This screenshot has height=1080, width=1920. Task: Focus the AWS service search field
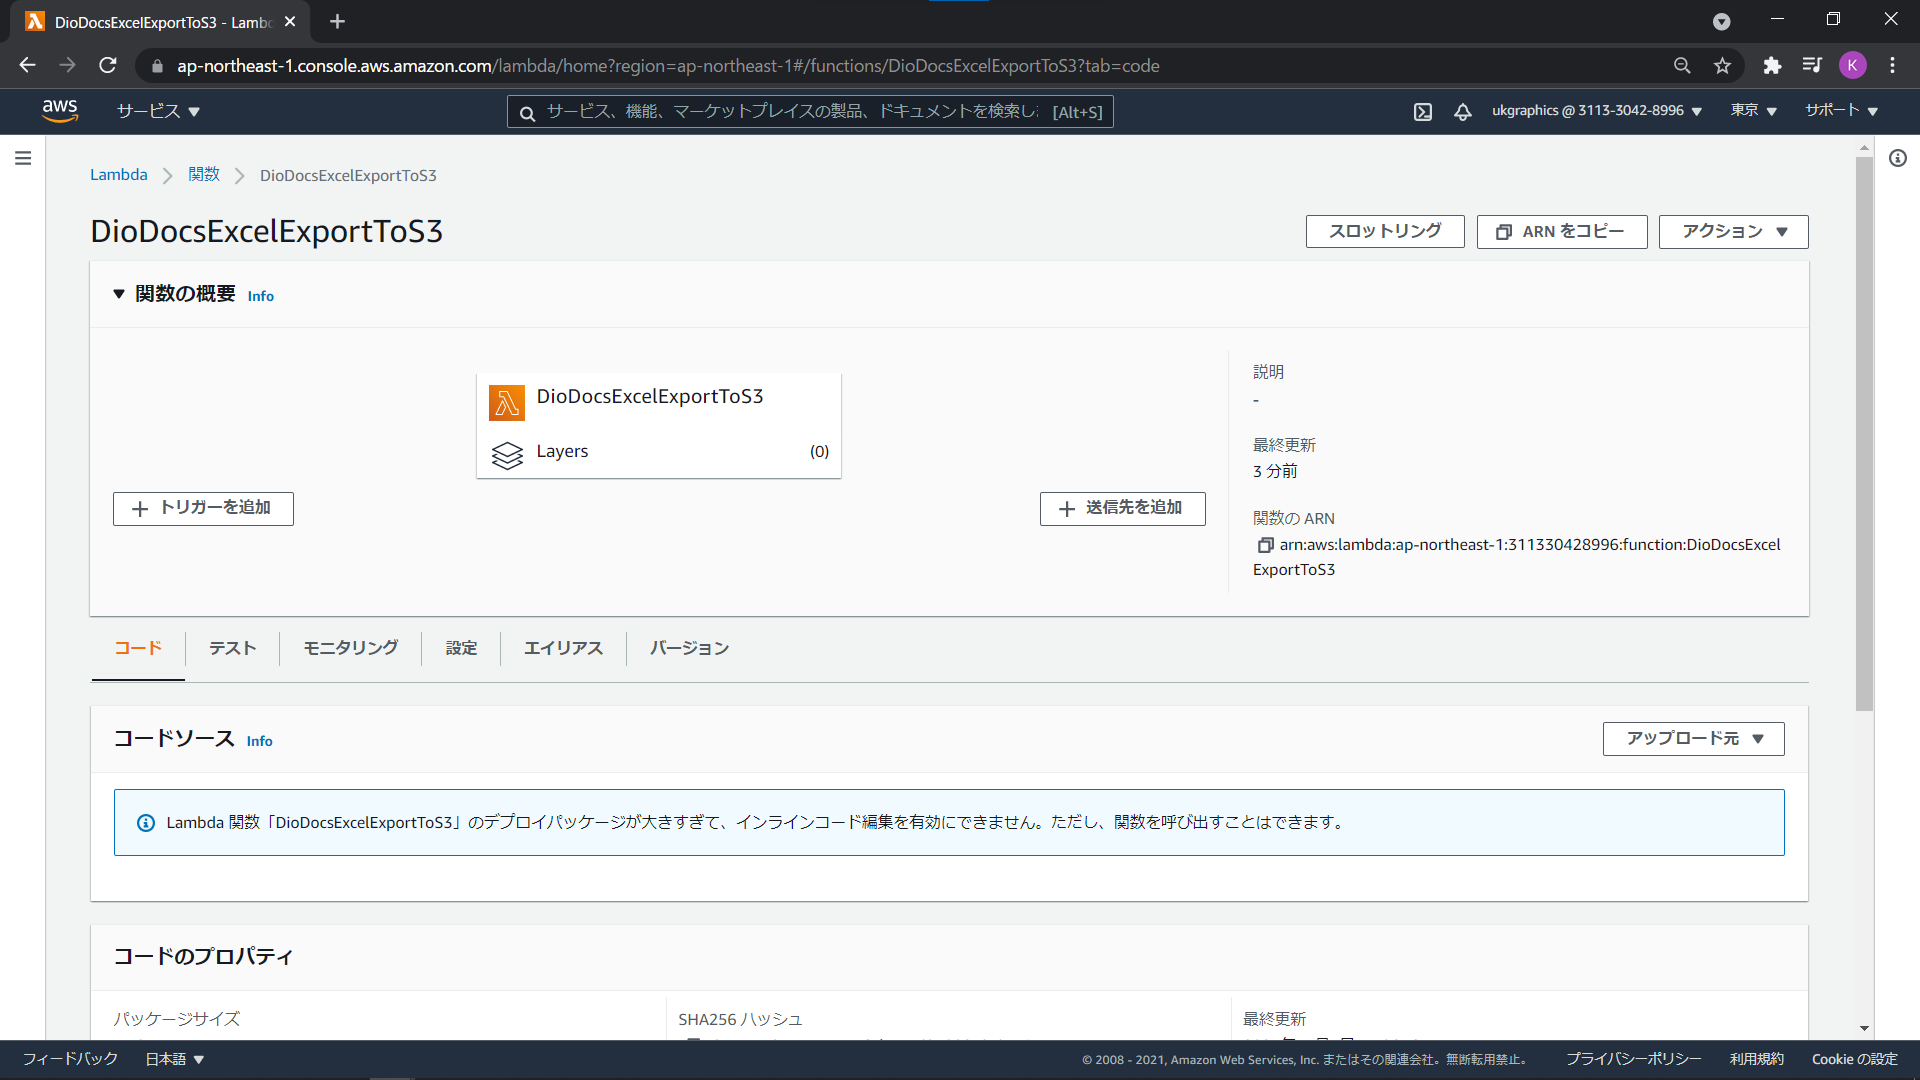pos(810,112)
